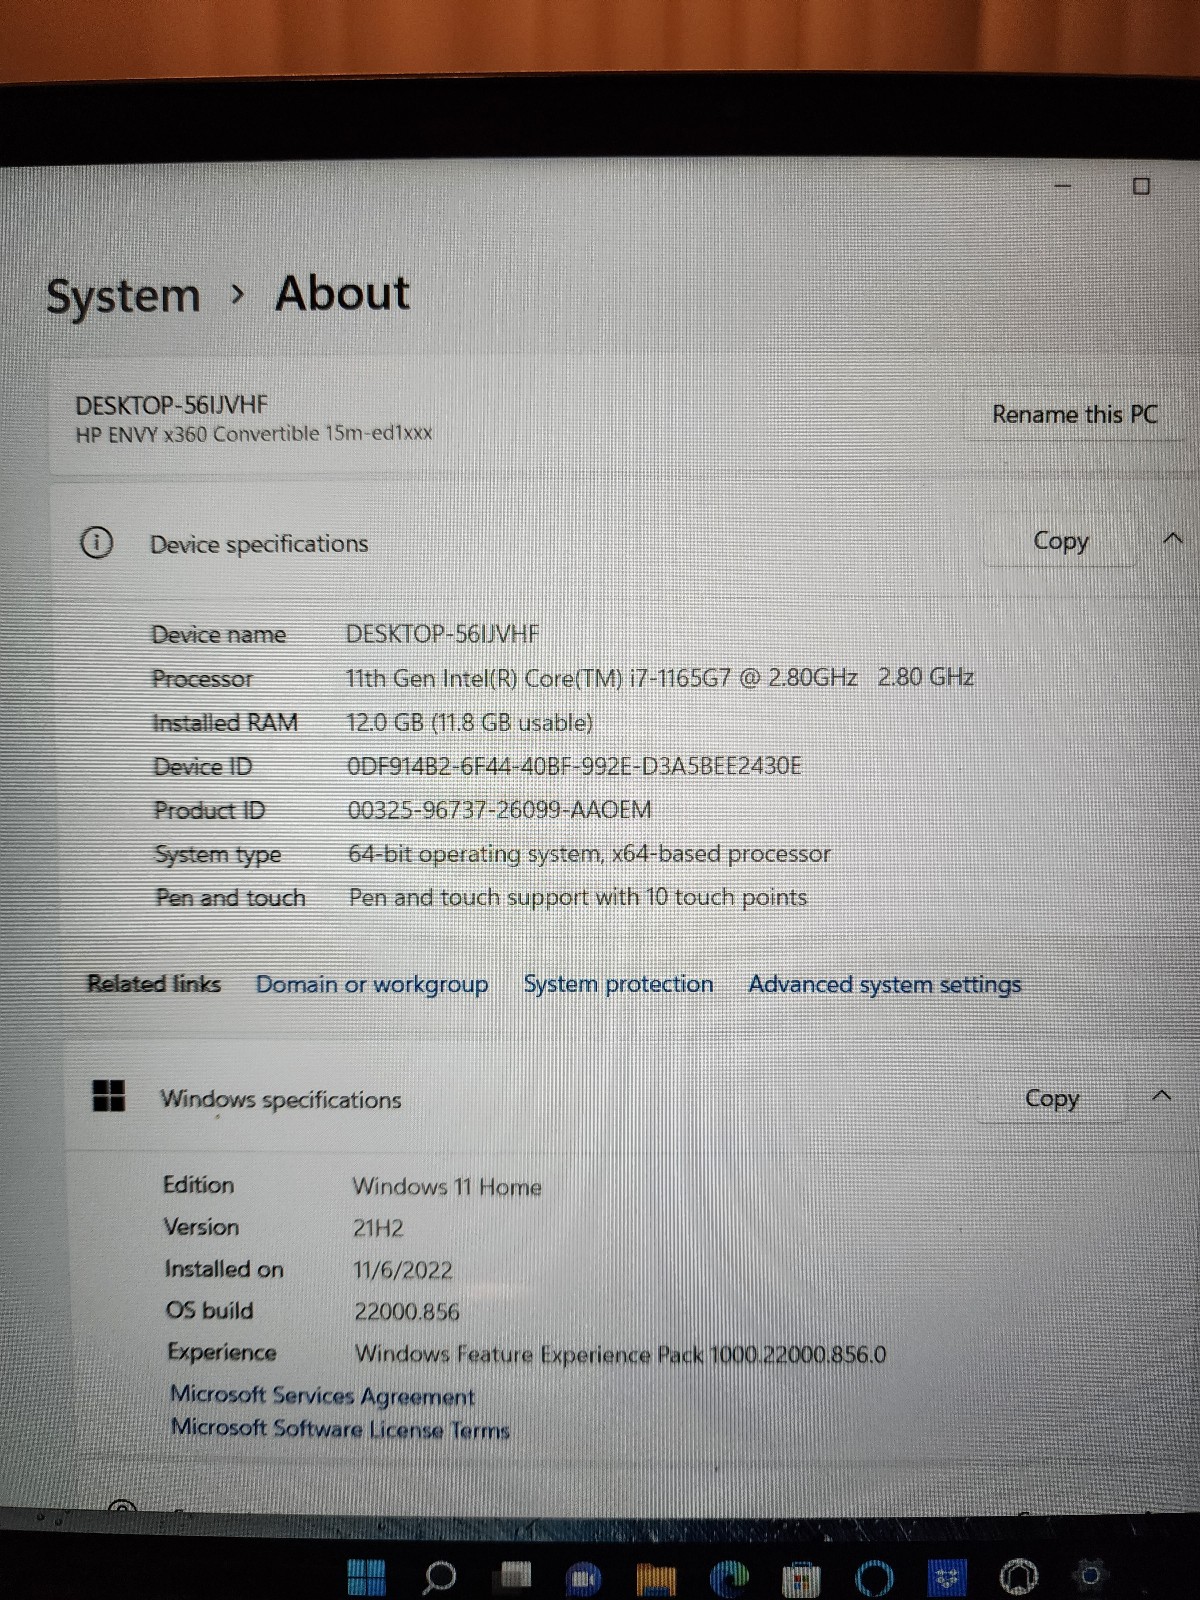Open Task View on the taskbar
1200x1600 pixels.
coord(515,1577)
